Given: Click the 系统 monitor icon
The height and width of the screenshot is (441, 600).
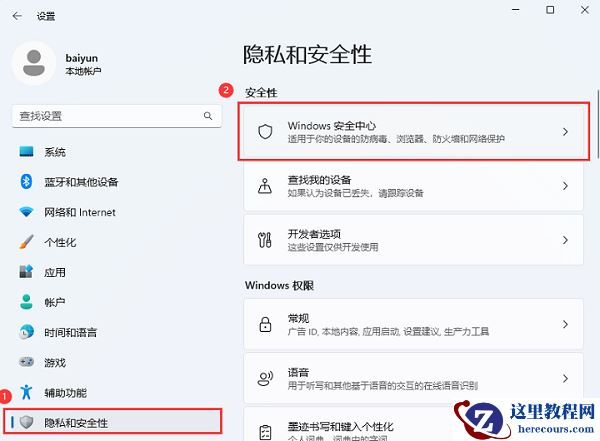Looking at the screenshot, I should tap(26, 151).
